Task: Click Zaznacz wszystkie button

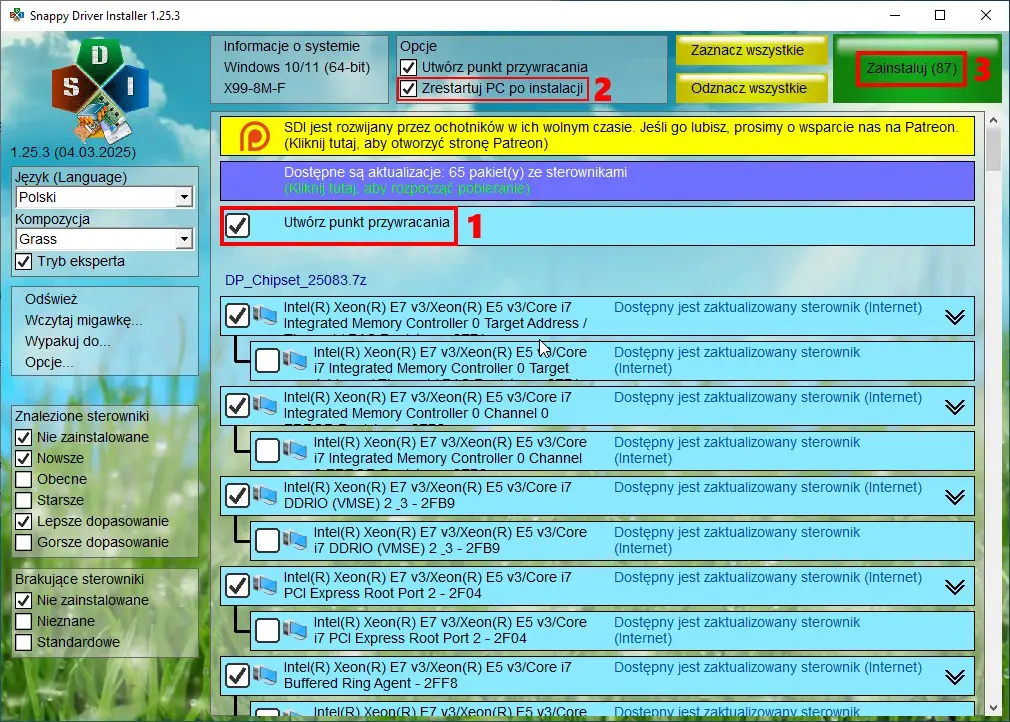Action: pyautogui.click(x=750, y=50)
